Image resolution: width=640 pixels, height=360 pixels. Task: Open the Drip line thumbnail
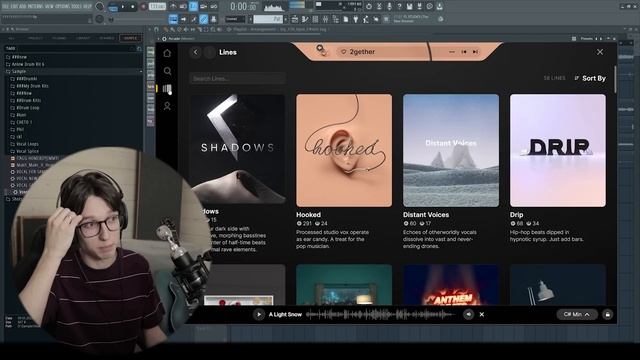pyautogui.click(x=558, y=150)
